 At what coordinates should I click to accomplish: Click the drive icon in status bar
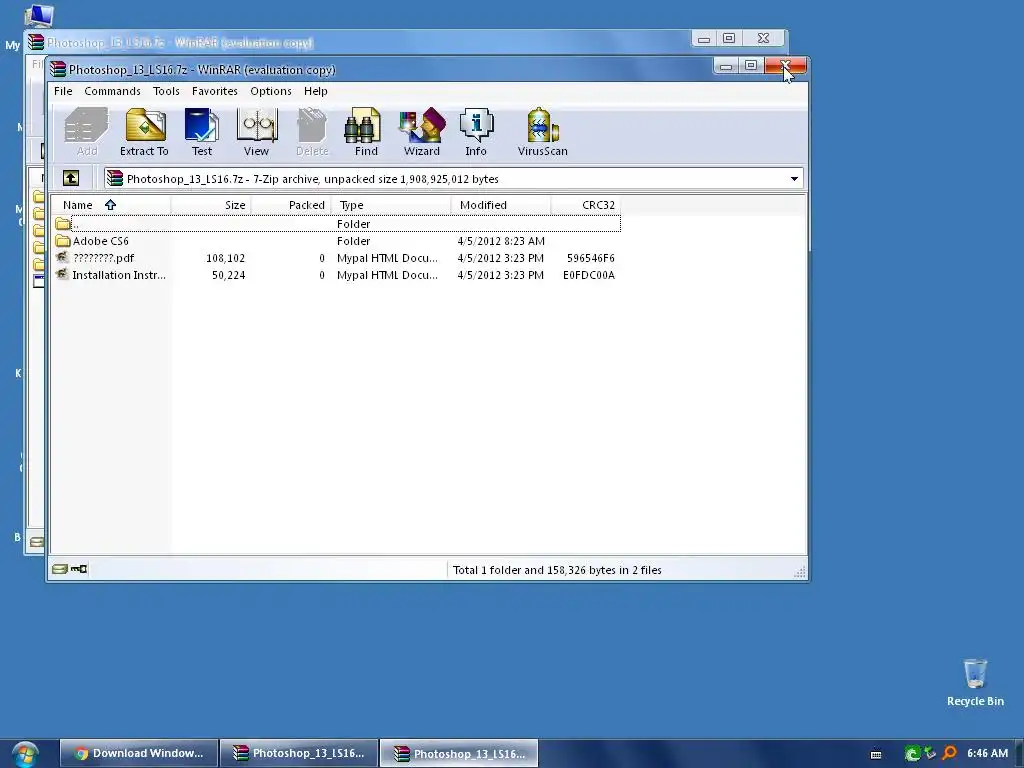(x=59, y=569)
